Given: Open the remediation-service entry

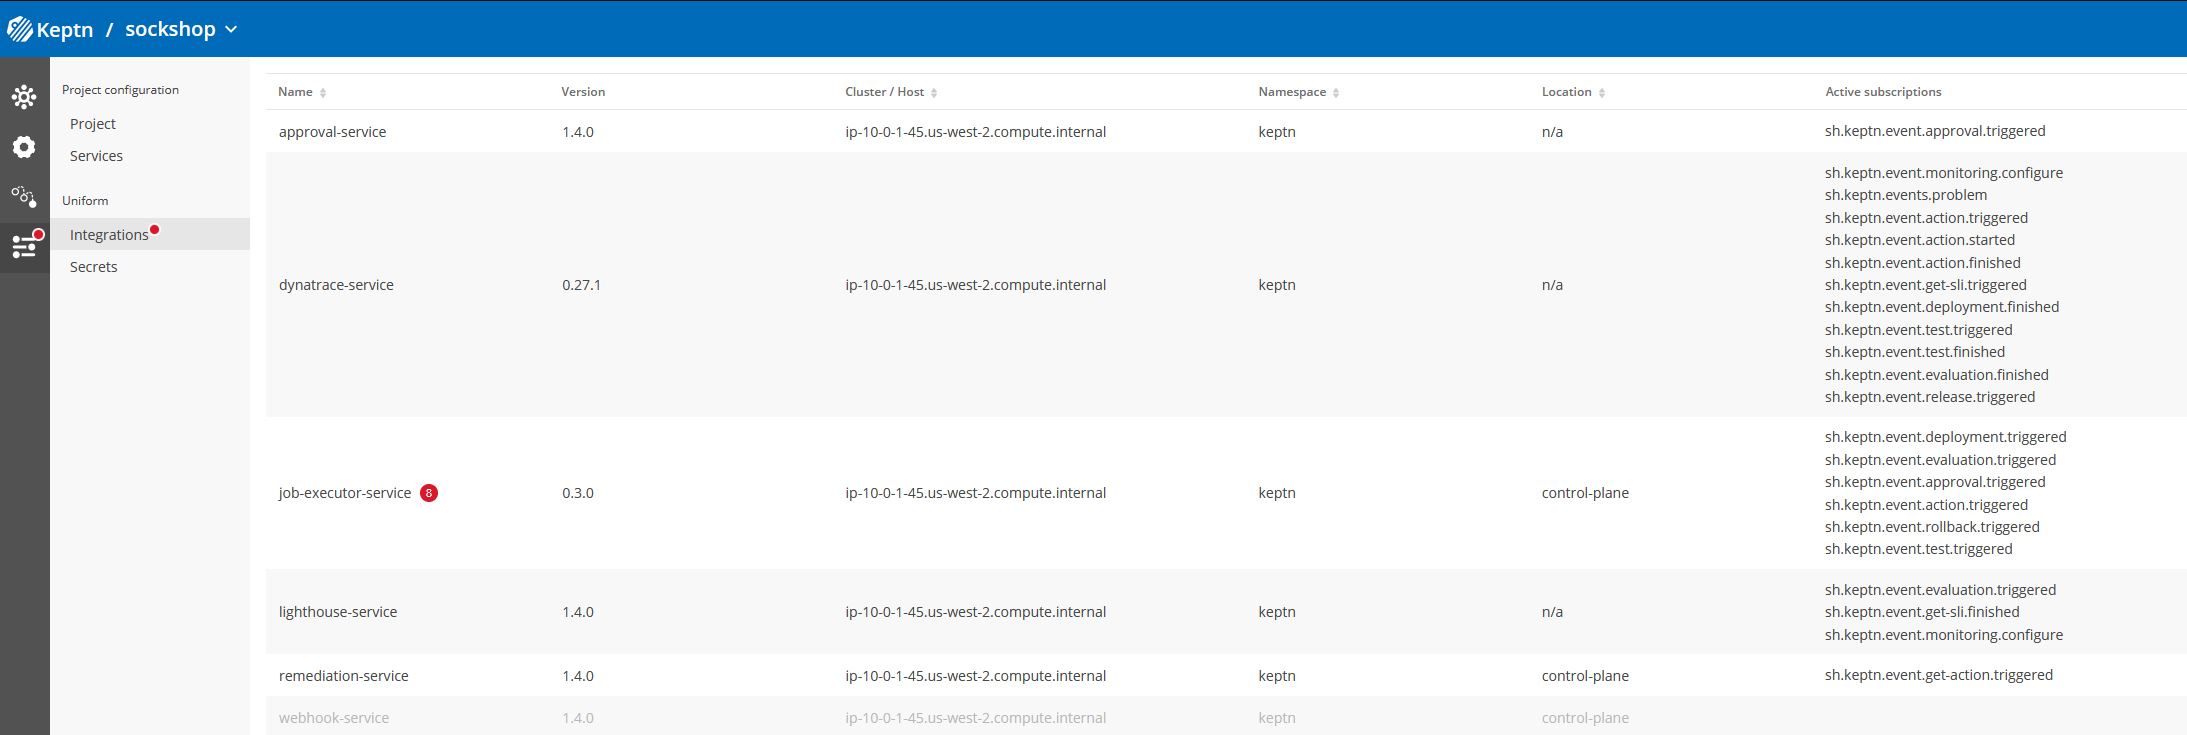Looking at the screenshot, I should coord(343,676).
